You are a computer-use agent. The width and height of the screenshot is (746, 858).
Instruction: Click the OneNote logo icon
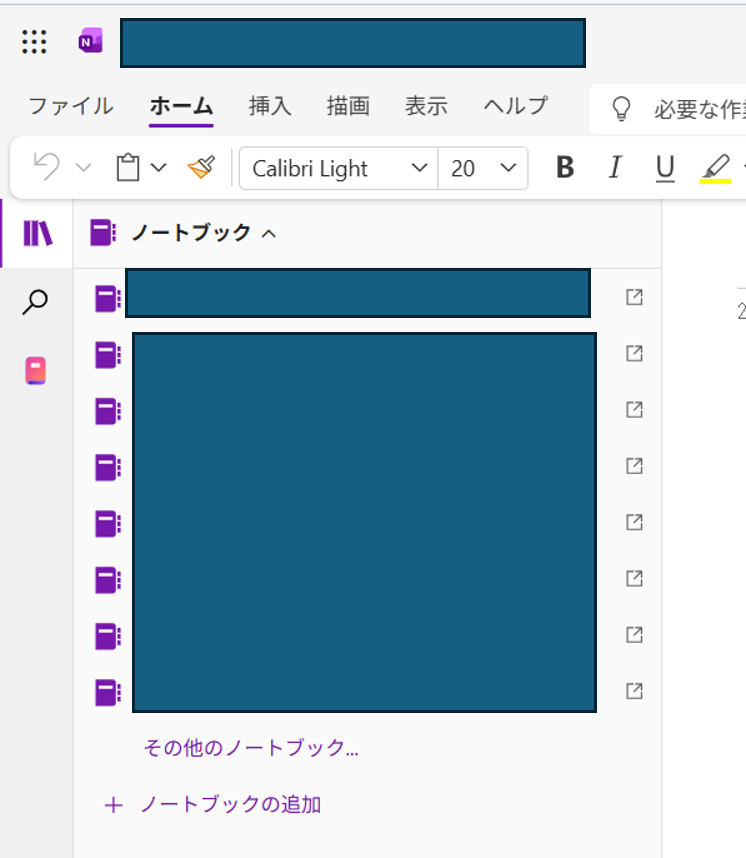click(x=90, y=41)
